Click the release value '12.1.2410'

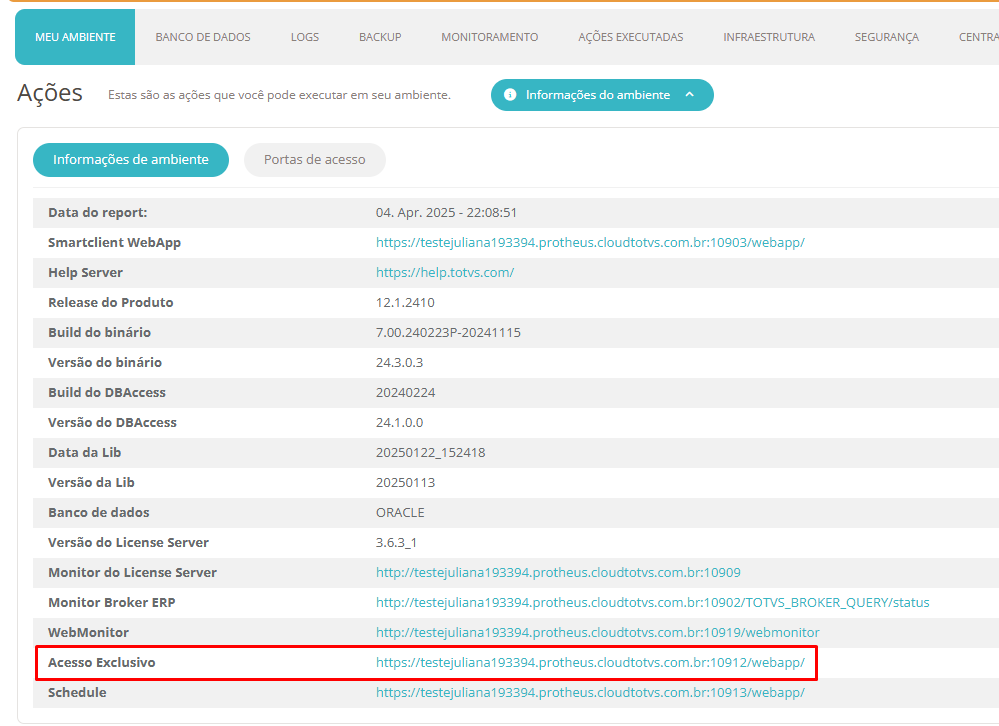point(405,302)
